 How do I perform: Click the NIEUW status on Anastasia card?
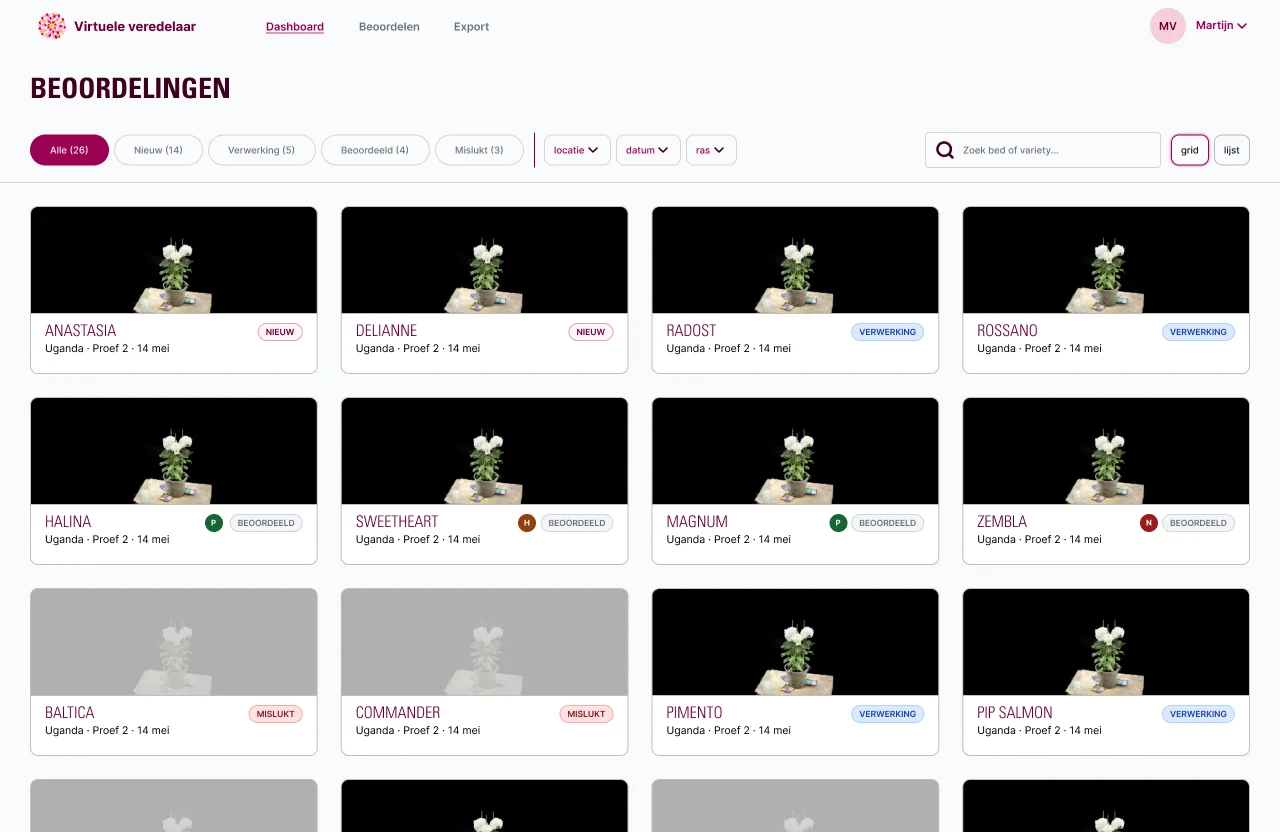coord(280,332)
